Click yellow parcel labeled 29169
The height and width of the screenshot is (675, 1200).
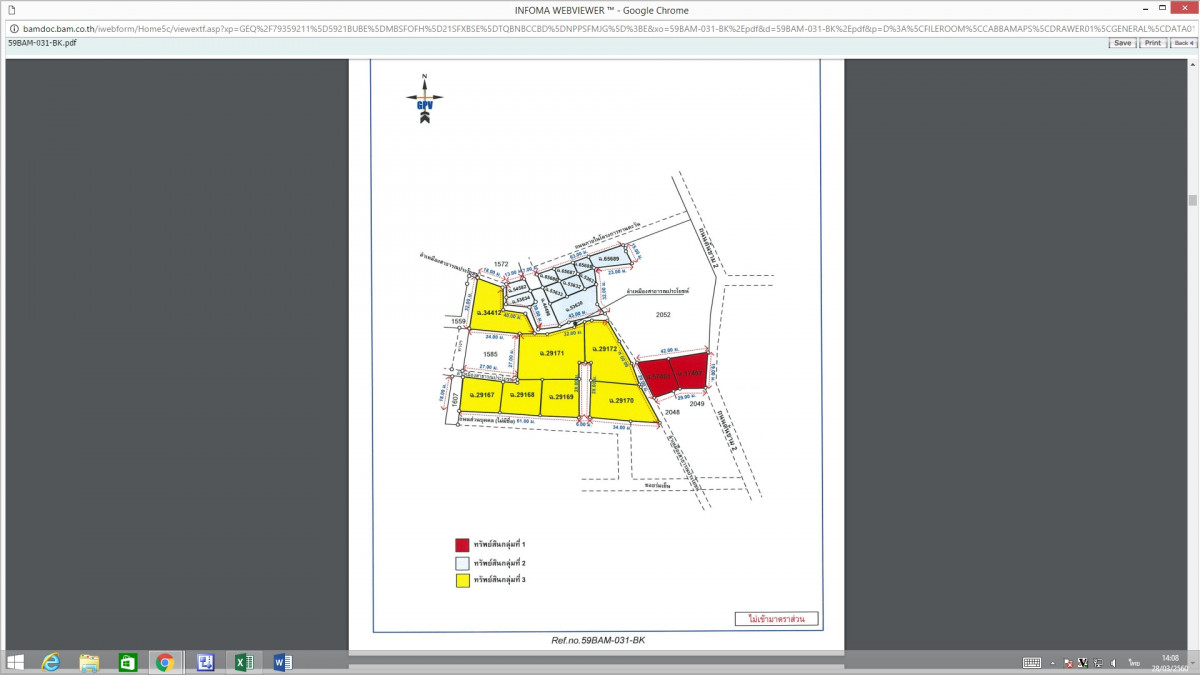(x=561, y=400)
